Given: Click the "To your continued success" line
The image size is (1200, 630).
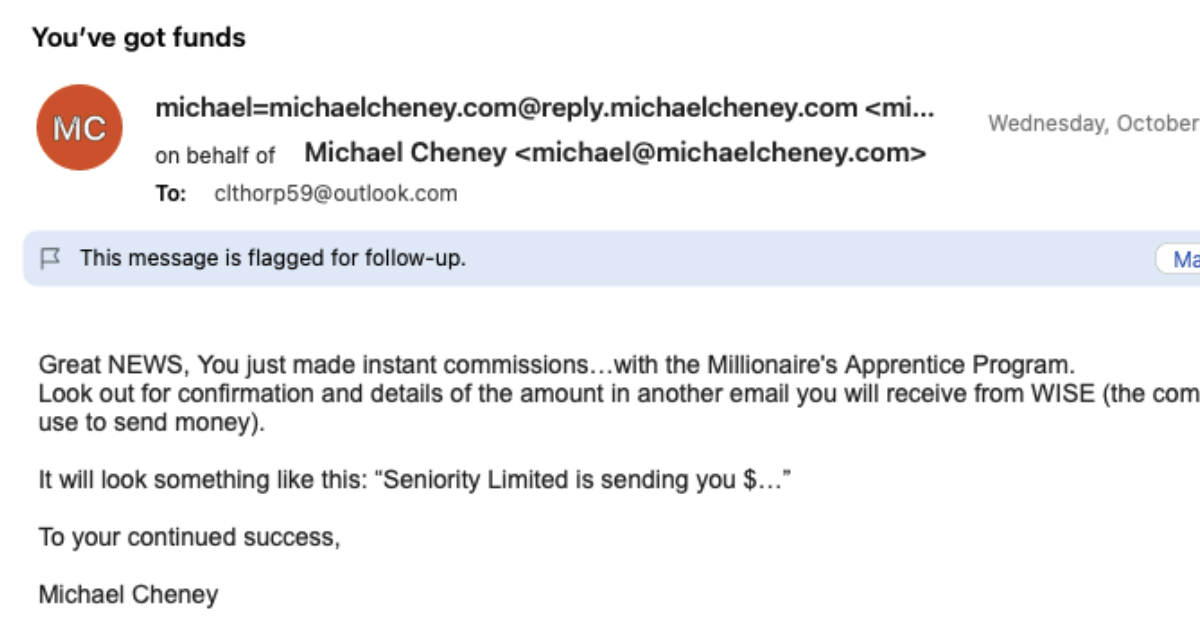Looking at the screenshot, I should 190,537.
